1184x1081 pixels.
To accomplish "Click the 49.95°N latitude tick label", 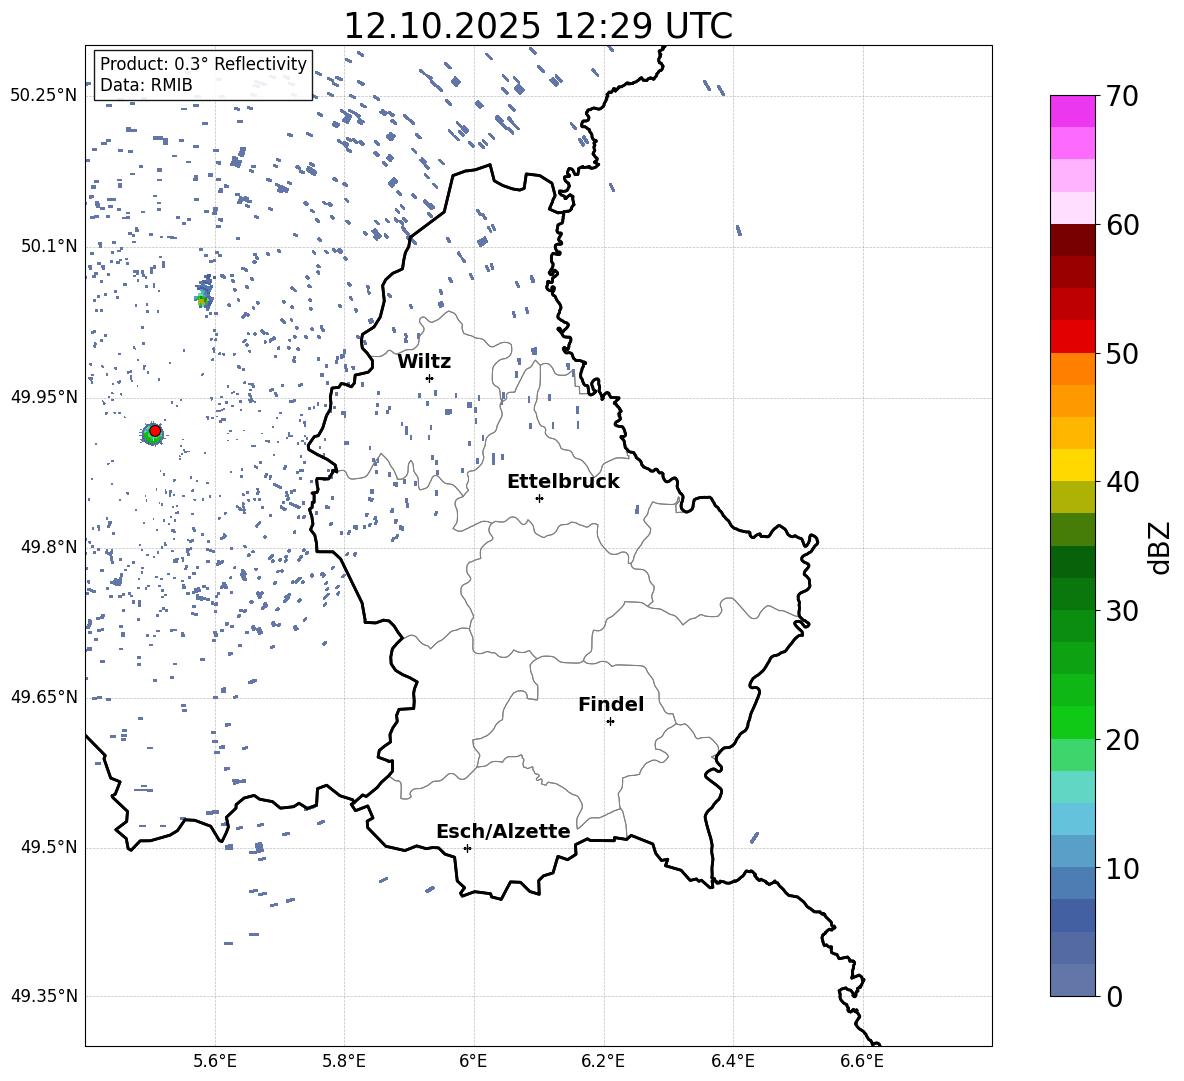I will coord(44,397).
